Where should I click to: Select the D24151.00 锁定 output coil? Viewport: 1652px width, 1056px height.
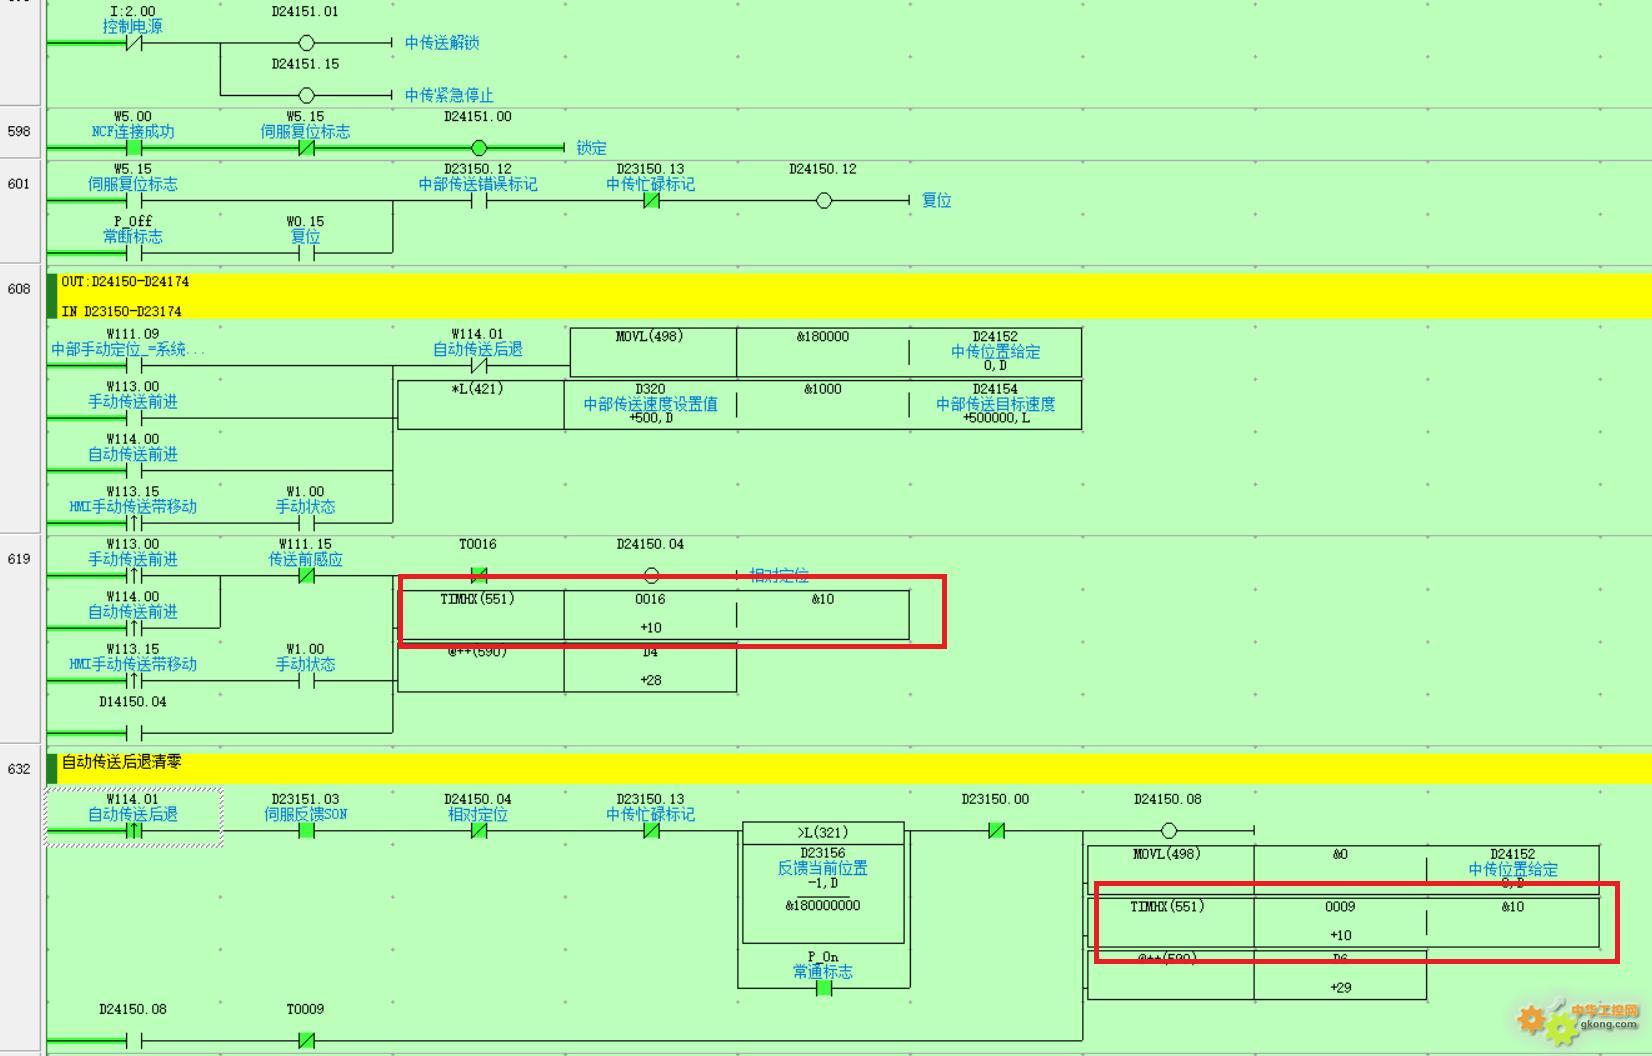[x=479, y=148]
